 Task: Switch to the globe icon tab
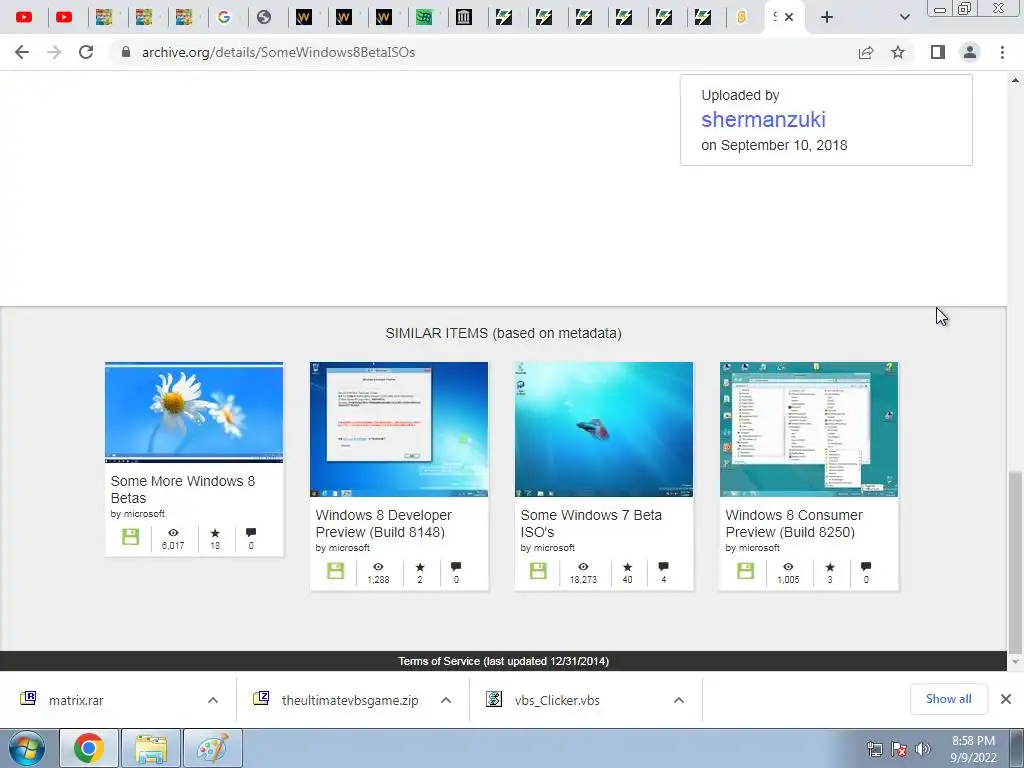point(264,17)
